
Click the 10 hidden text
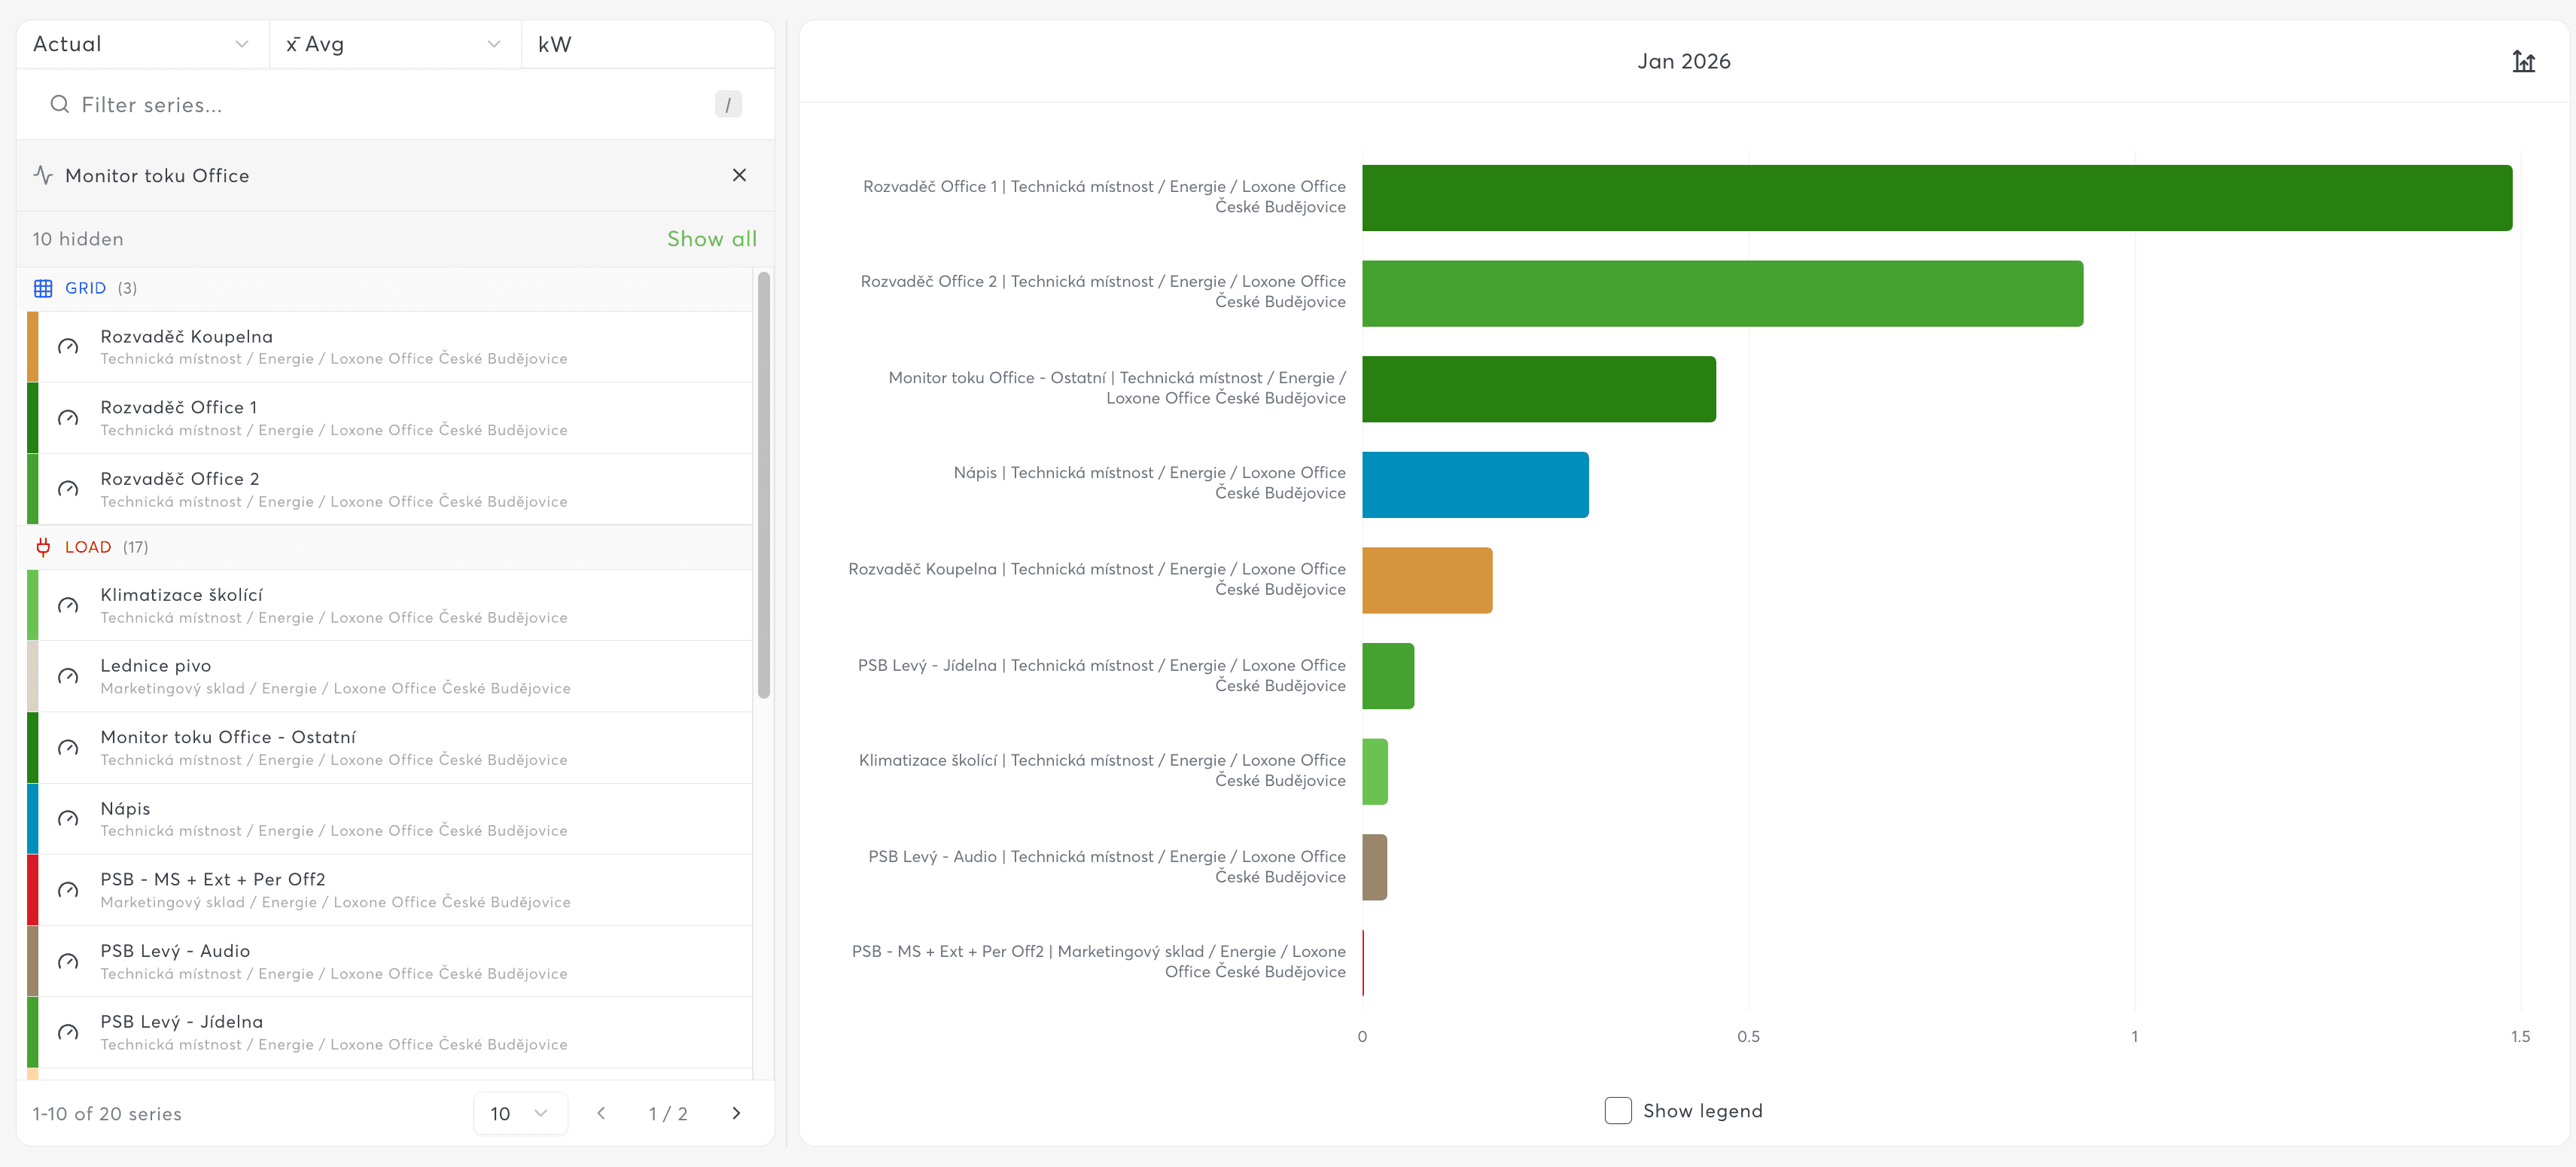pyautogui.click(x=78, y=239)
